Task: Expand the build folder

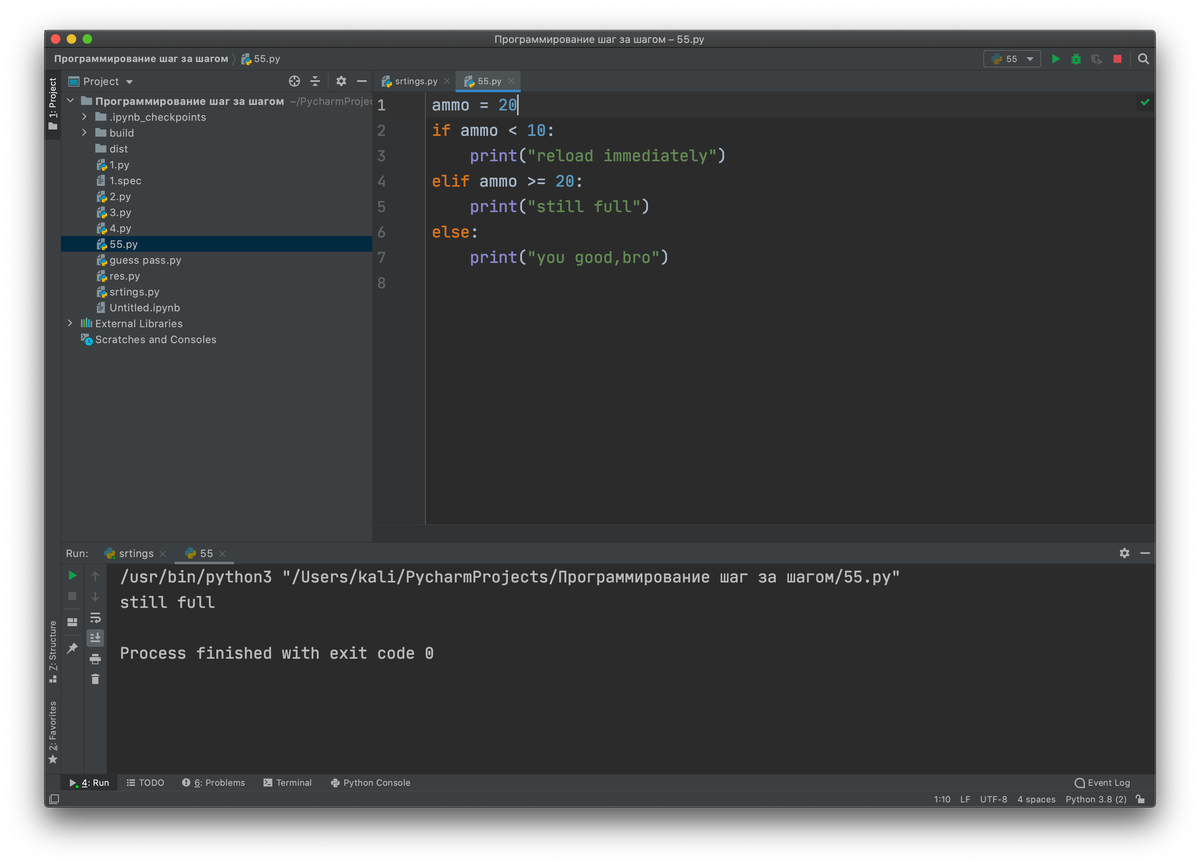Action: (x=85, y=133)
